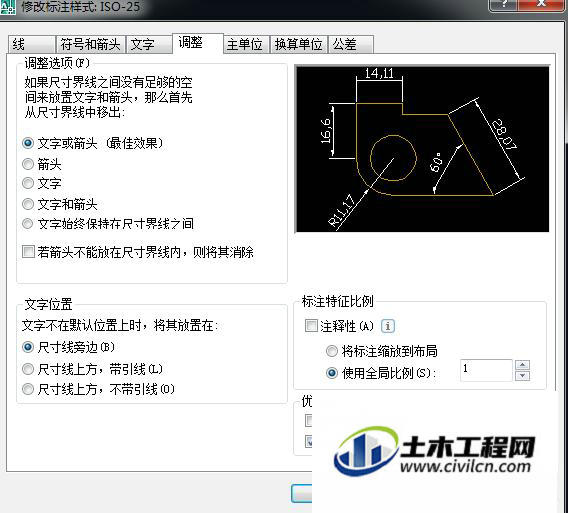Screen dimensions: 568x513
Task: Select 将标注缩放到布局 radio option
Action: 332,351
